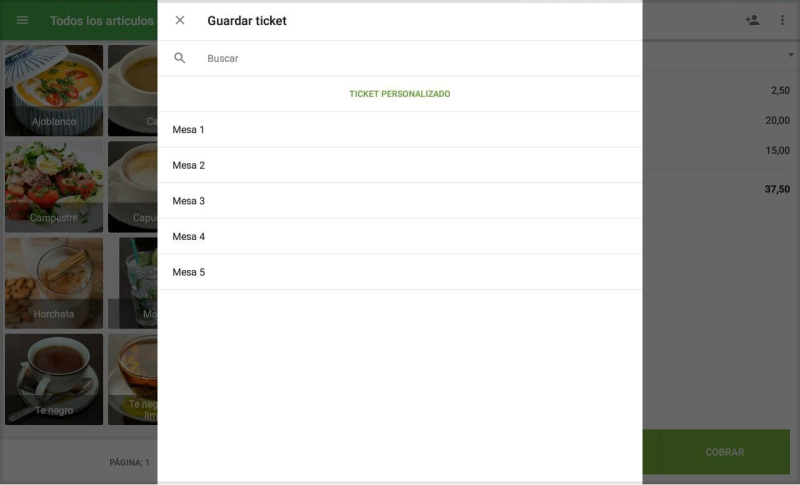Viewport: 800px width, 485px height.
Task: Type in the Buscar search field
Action: (x=400, y=58)
